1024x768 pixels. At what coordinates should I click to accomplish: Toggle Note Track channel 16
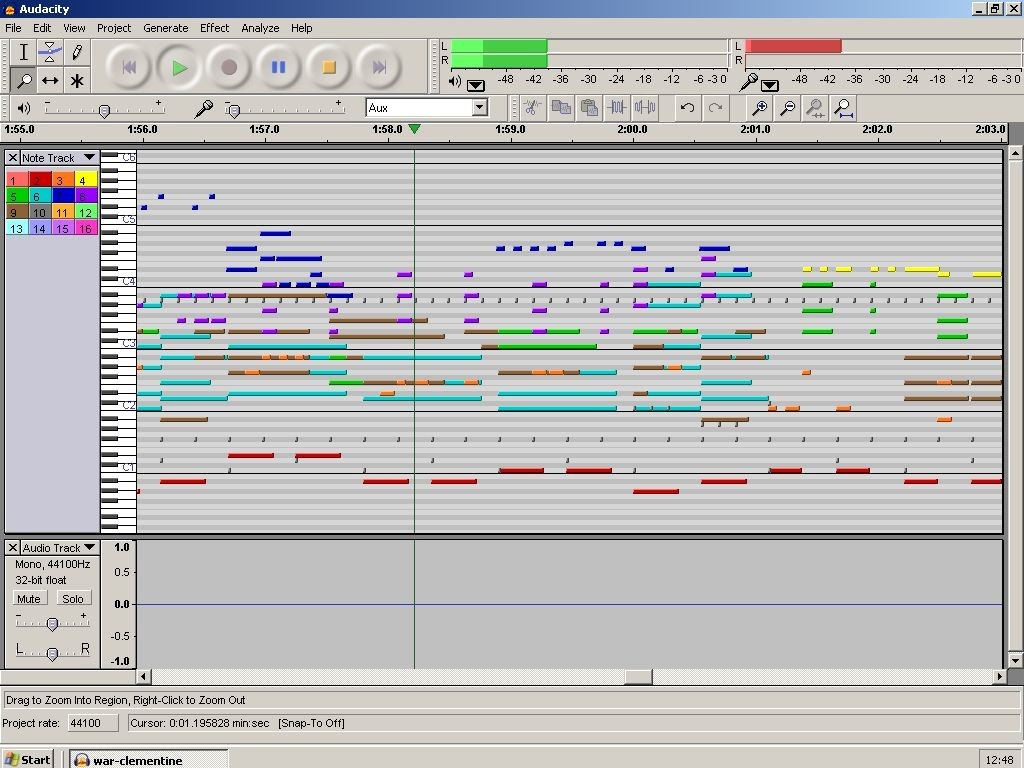(86, 228)
